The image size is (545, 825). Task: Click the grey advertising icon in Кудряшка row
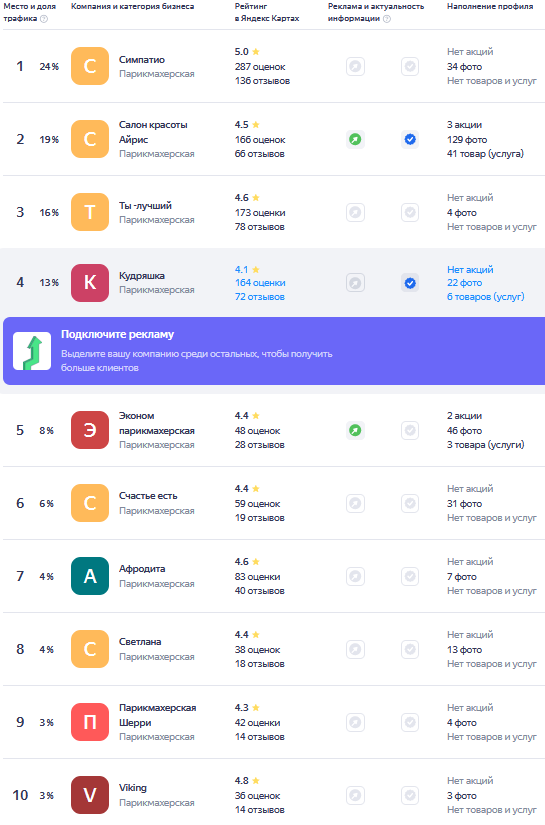[x=356, y=283]
